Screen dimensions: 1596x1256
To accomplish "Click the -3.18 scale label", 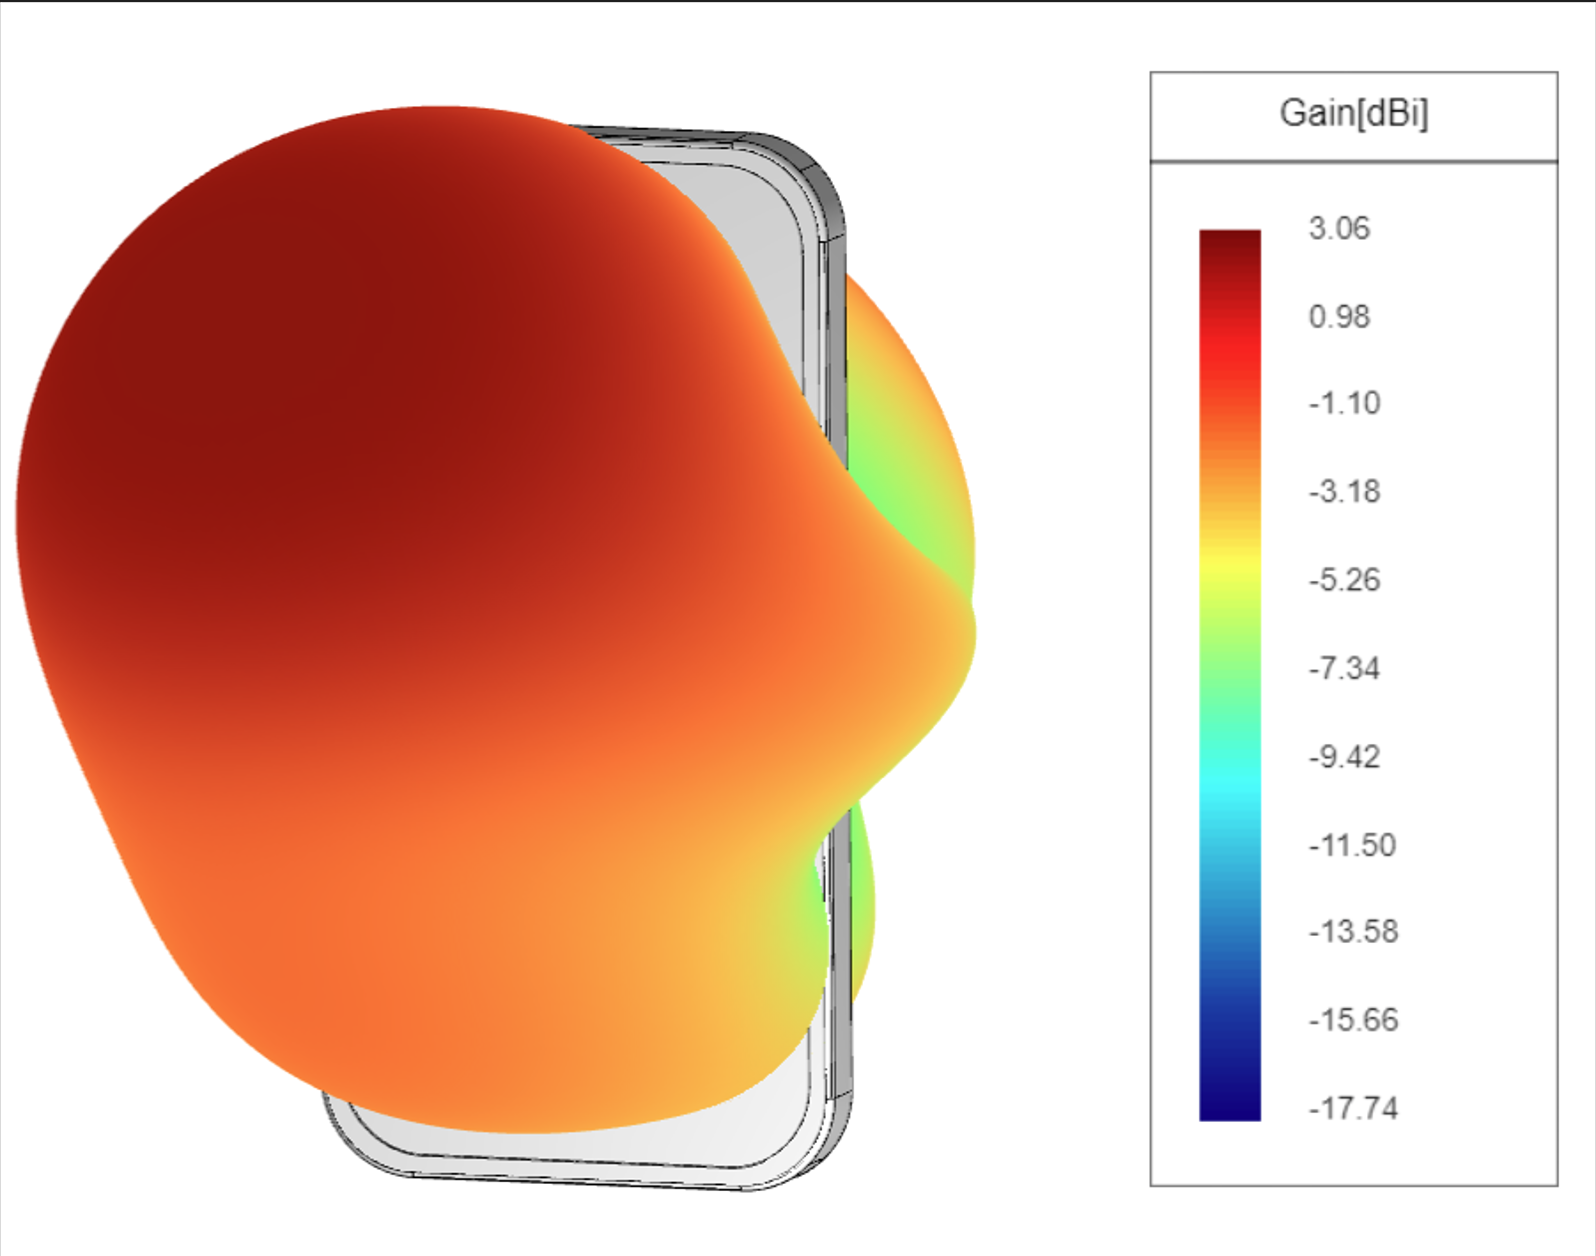I will coord(1344,492).
